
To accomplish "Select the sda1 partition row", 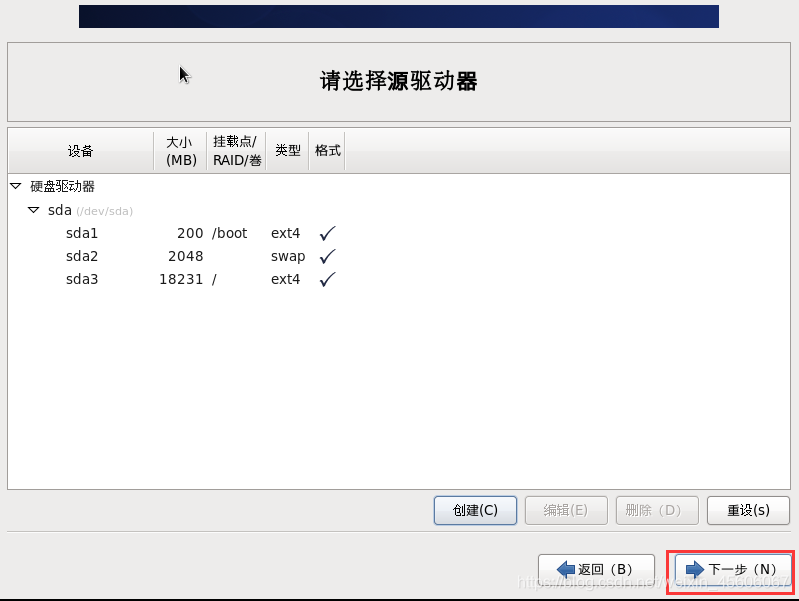I will [399, 233].
